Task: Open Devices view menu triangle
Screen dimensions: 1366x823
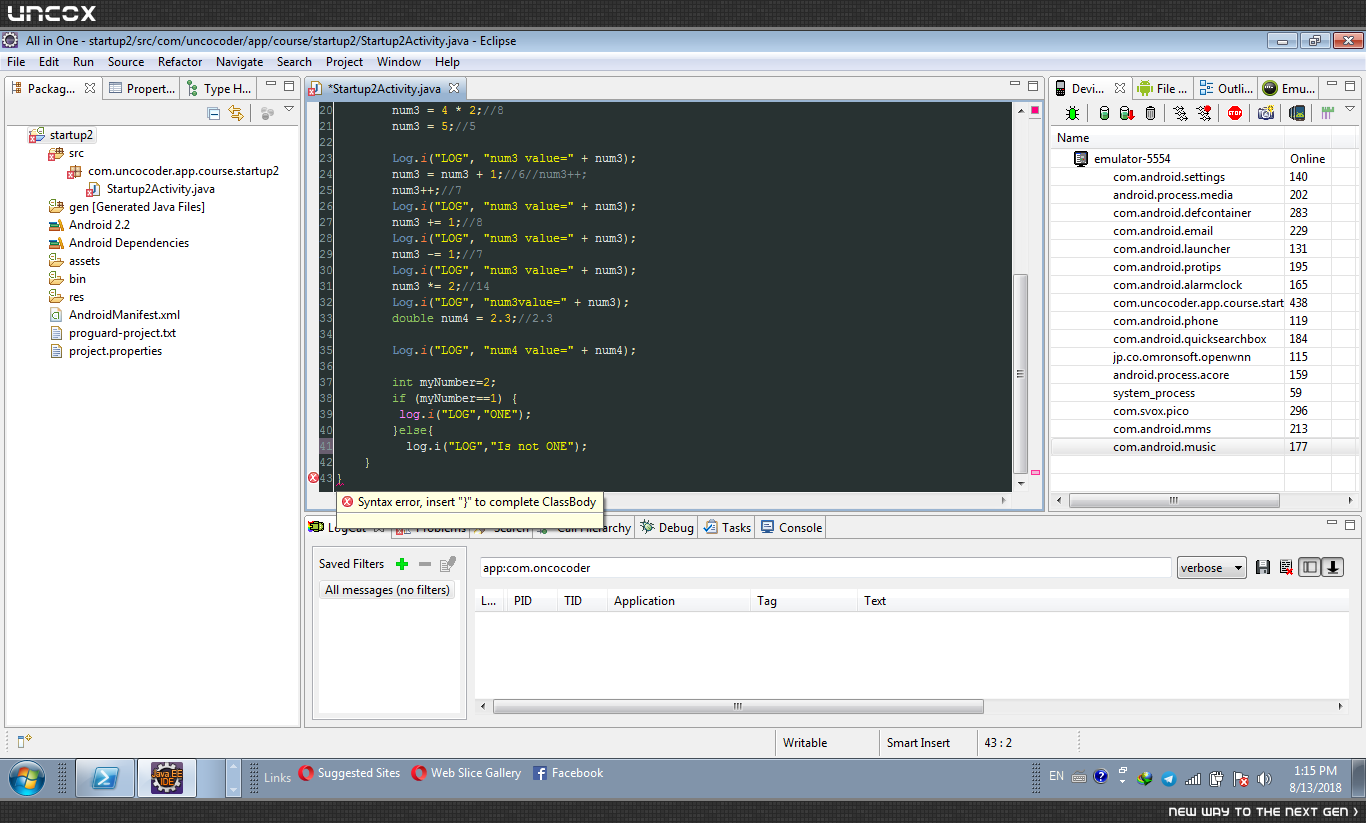Action: 1350,109
